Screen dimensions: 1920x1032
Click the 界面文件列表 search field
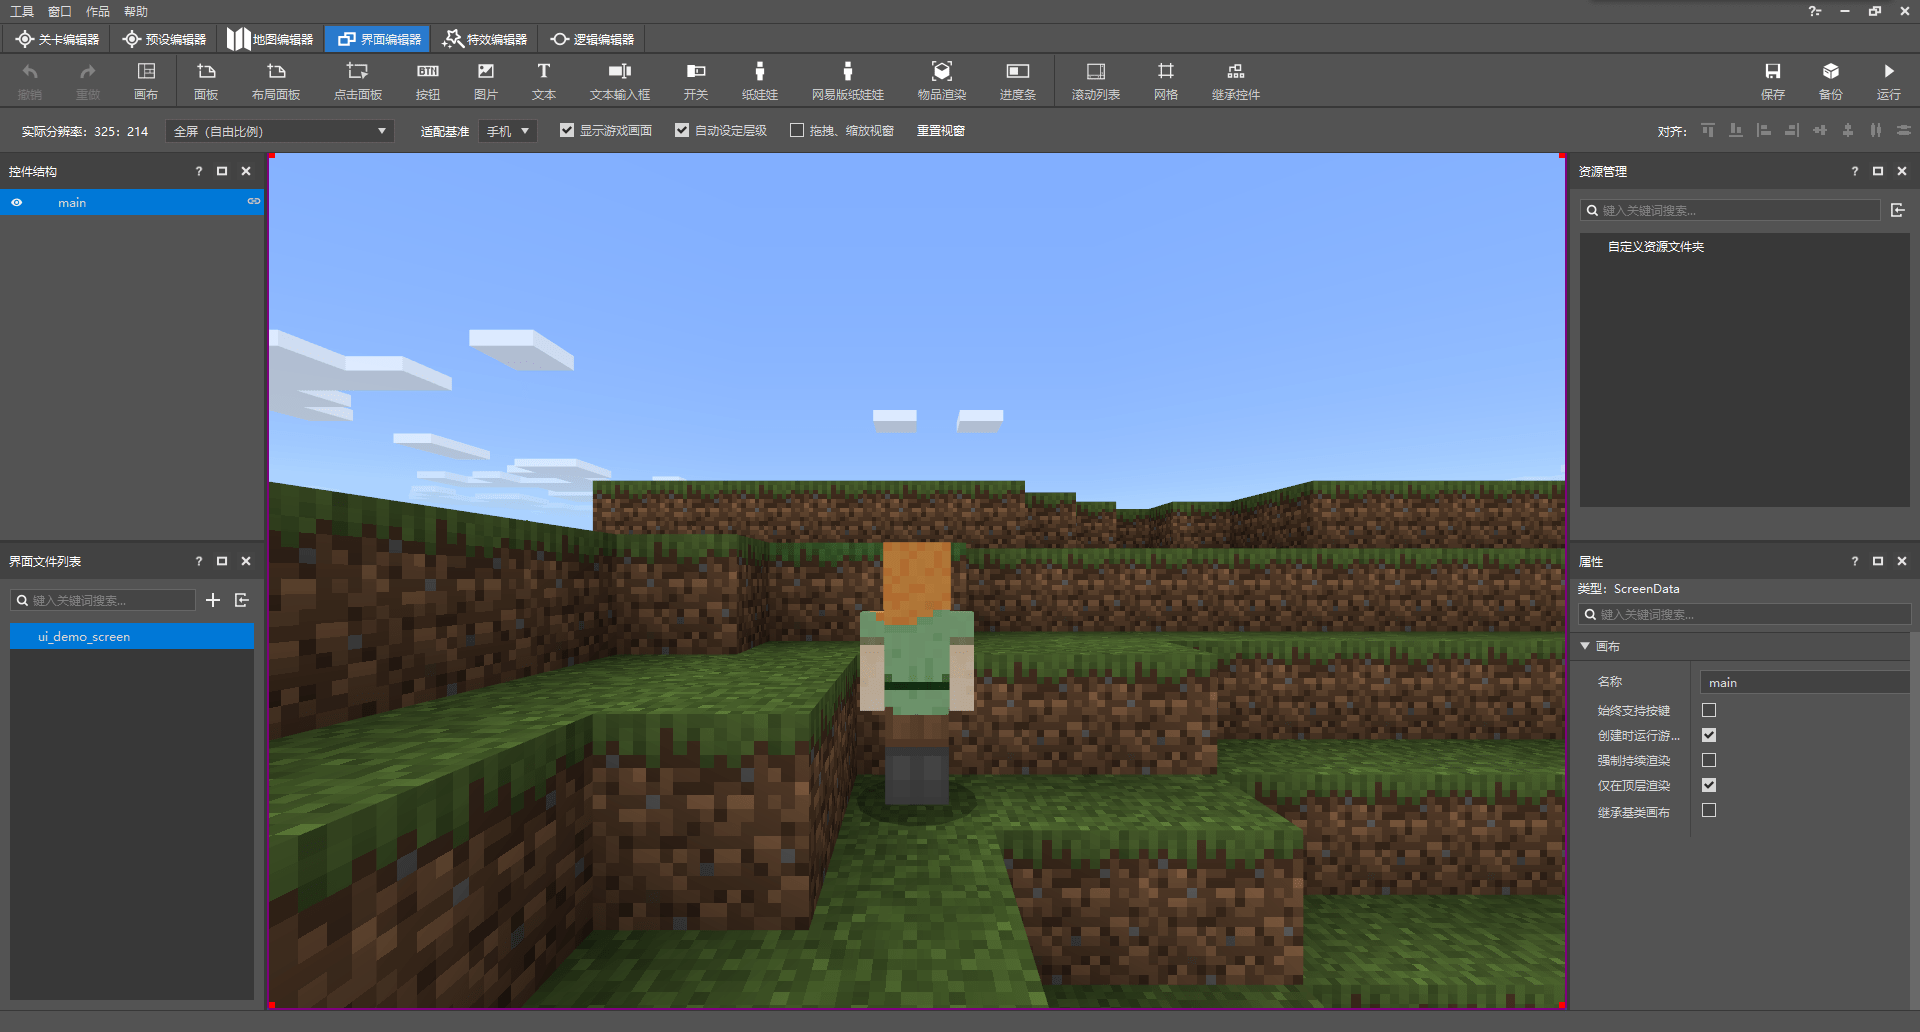click(103, 600)
